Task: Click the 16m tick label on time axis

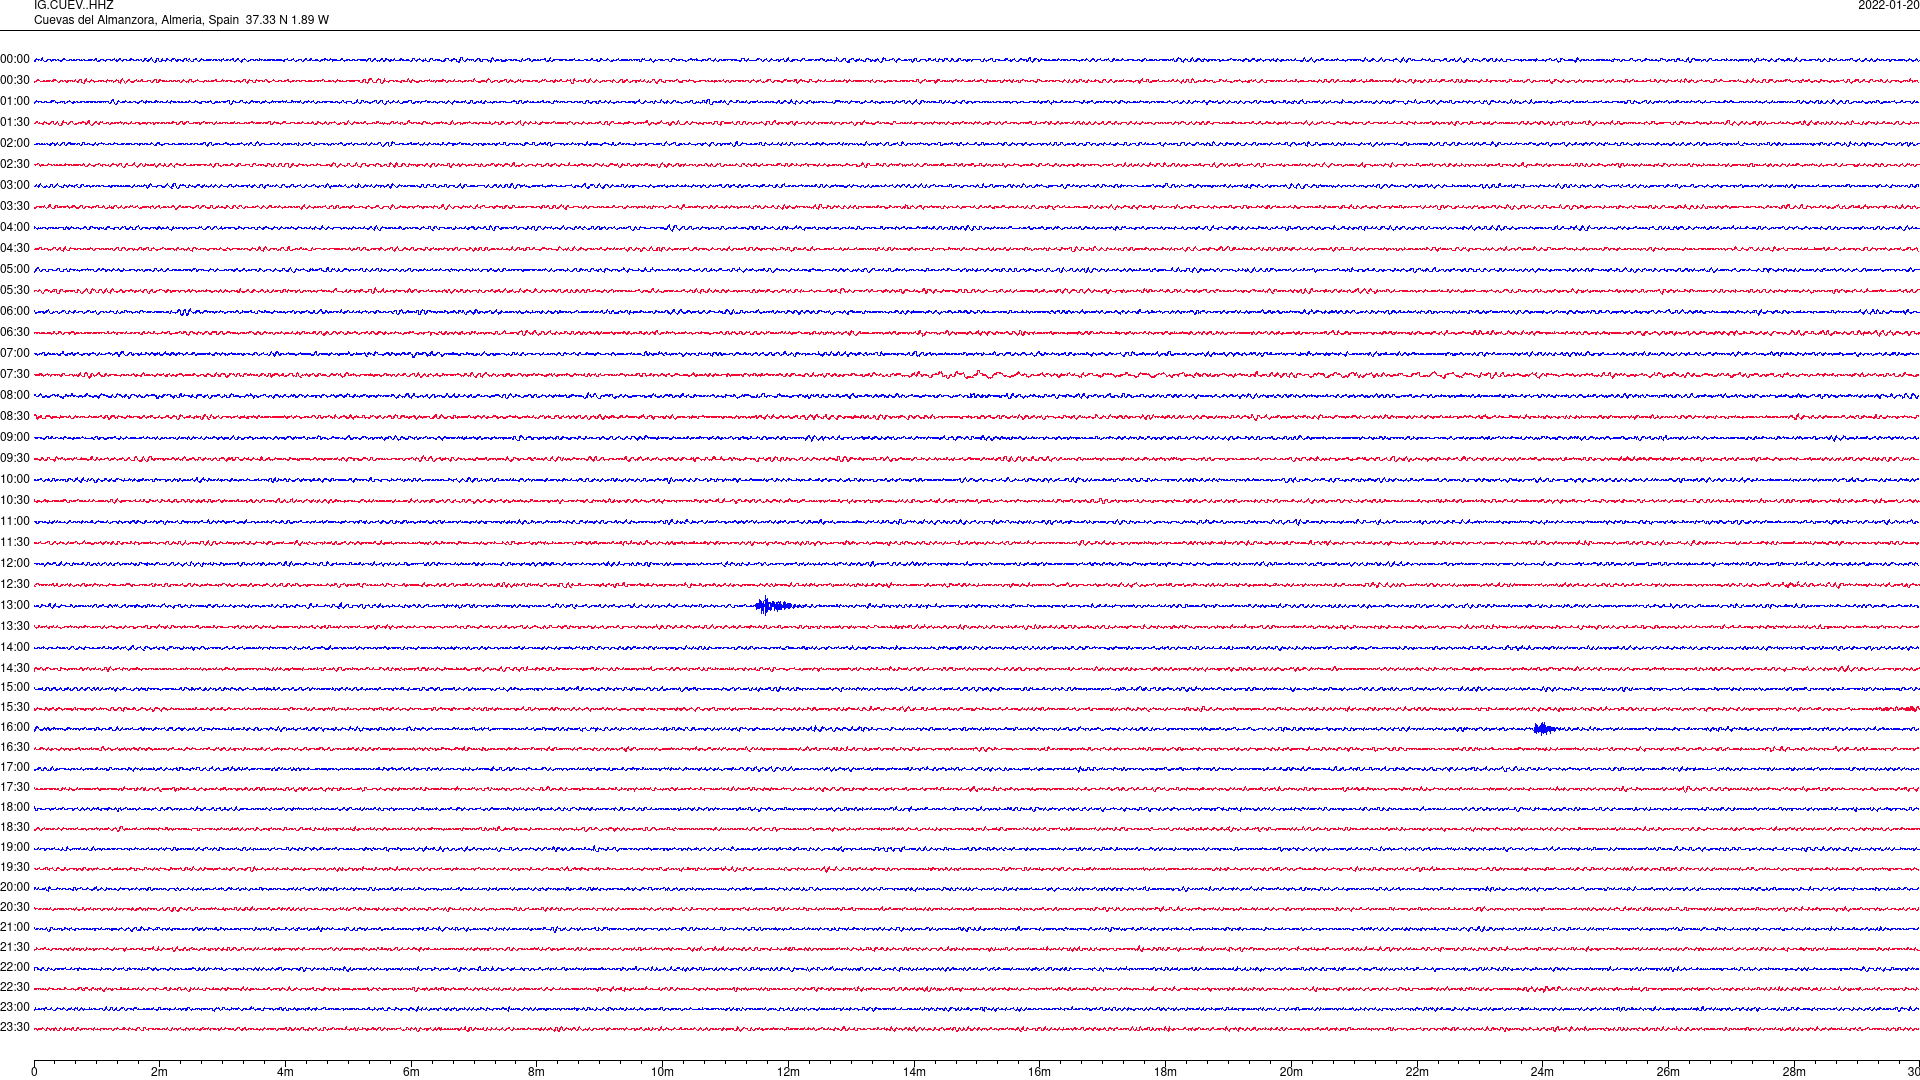Action: click(1040, 1072)
